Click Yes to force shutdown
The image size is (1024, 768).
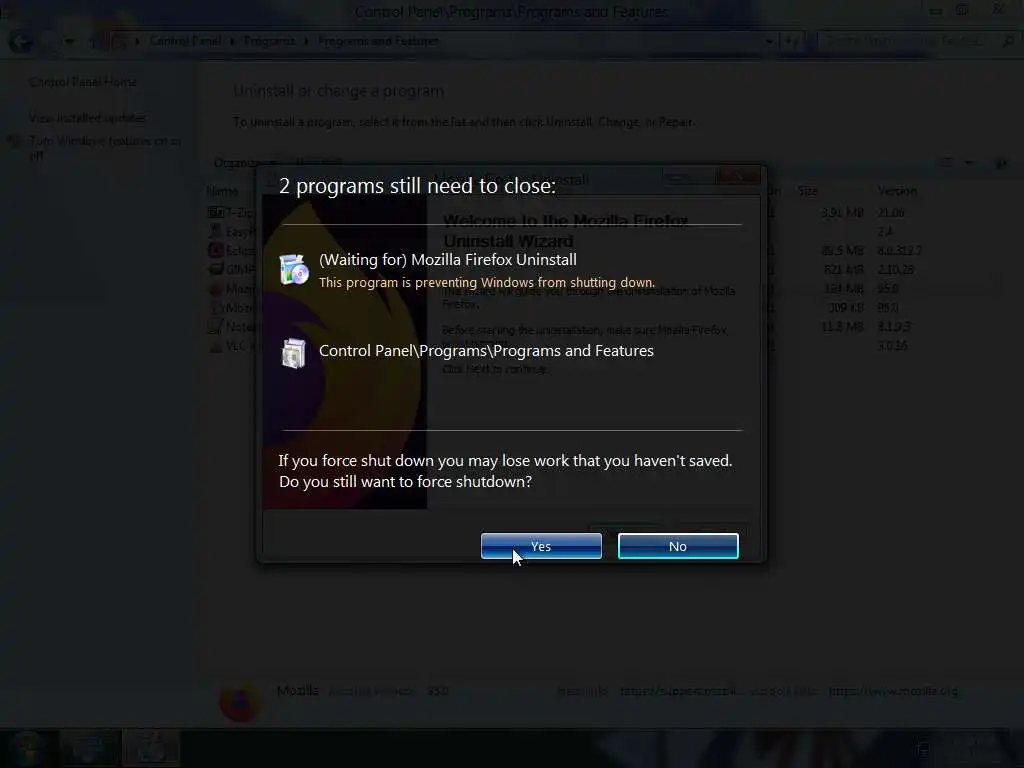(x=541, y=546)
